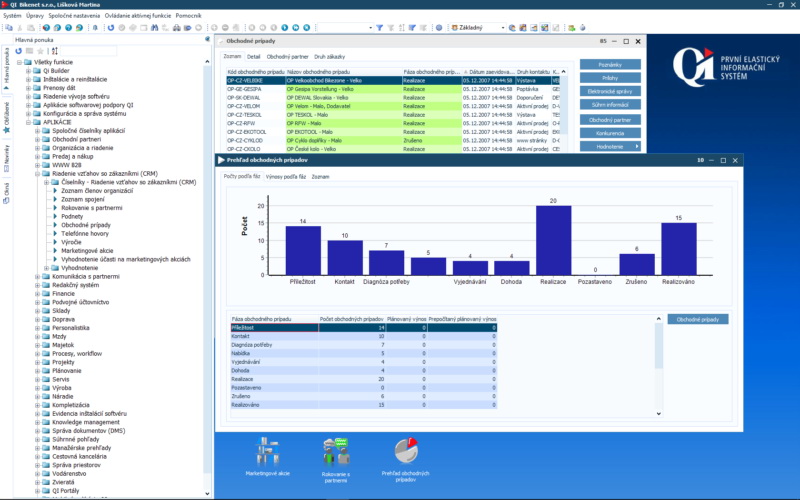Screen dimensions: 800x500
Task: Expand the Financie folder
Action: (x=37, y=294)
